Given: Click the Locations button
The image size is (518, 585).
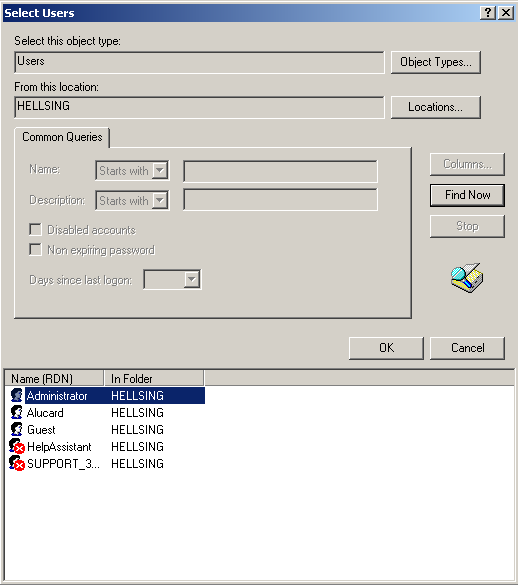Looking at the screenshot, I should pyautogui.click(x=436, y=107).
